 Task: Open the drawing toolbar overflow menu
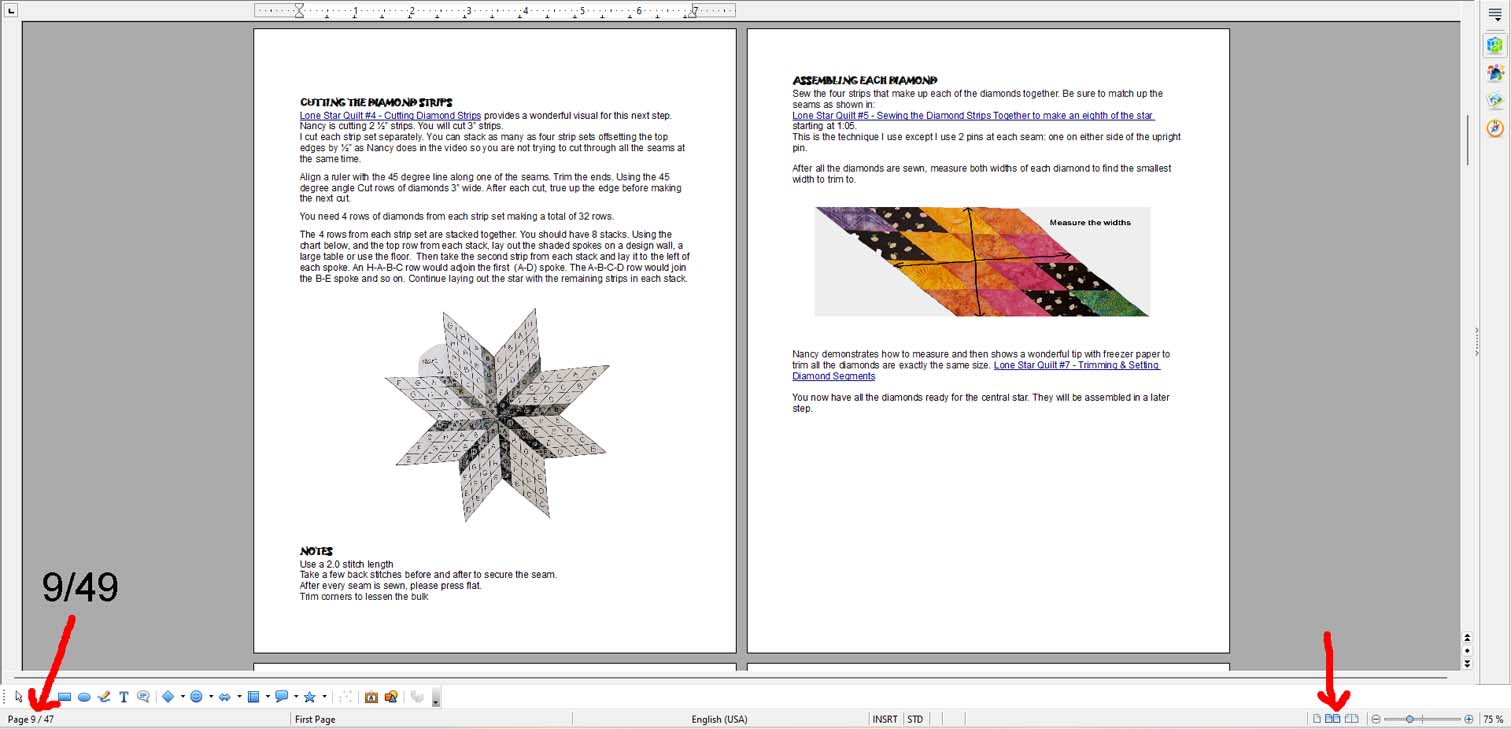click(436, 698)
